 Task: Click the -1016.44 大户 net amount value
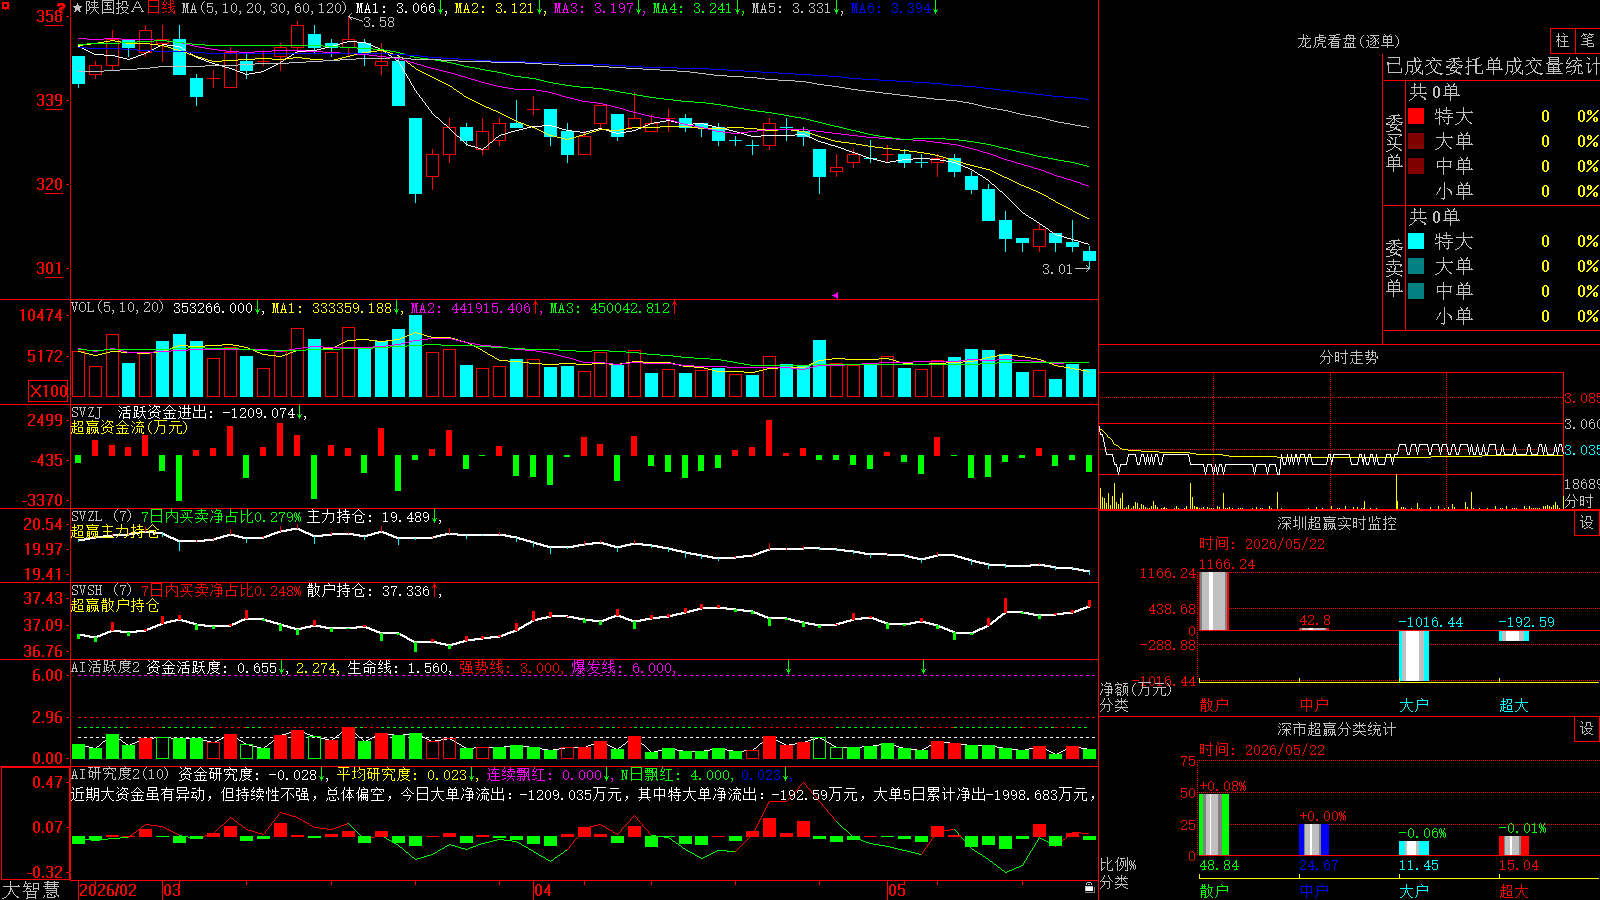coord(1430,622)
